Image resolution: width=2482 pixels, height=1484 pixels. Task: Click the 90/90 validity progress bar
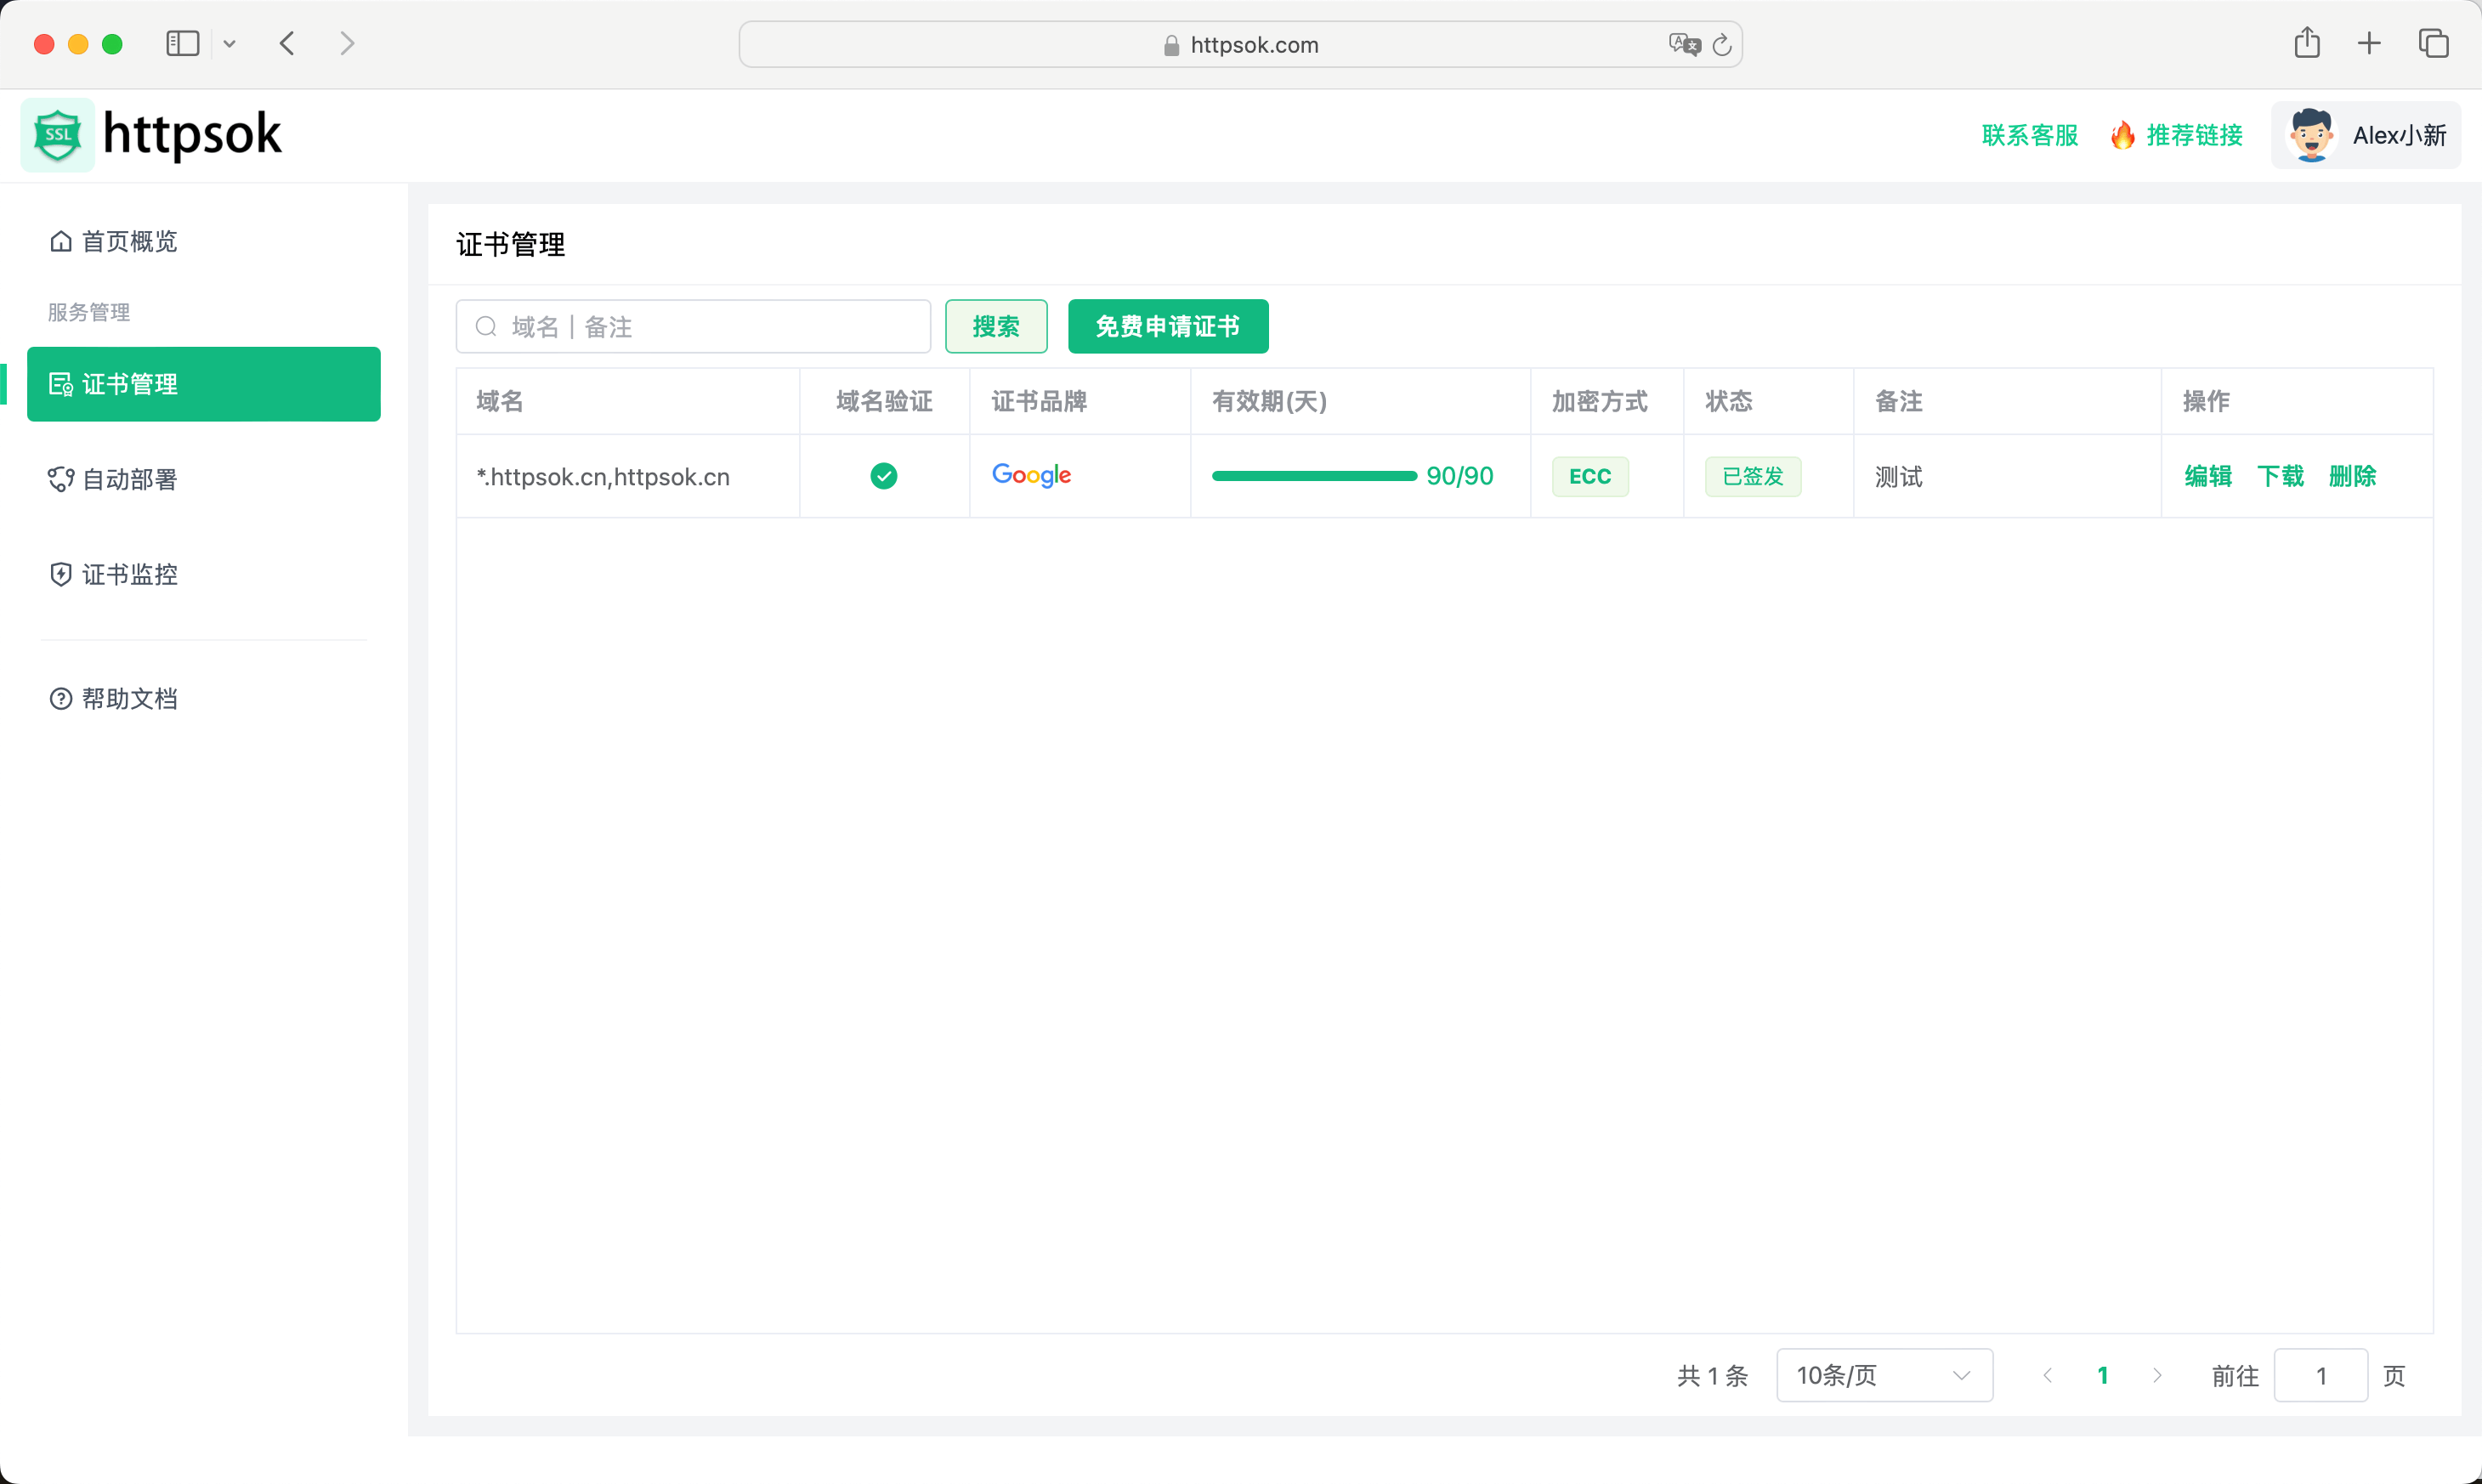[1313, 476]
